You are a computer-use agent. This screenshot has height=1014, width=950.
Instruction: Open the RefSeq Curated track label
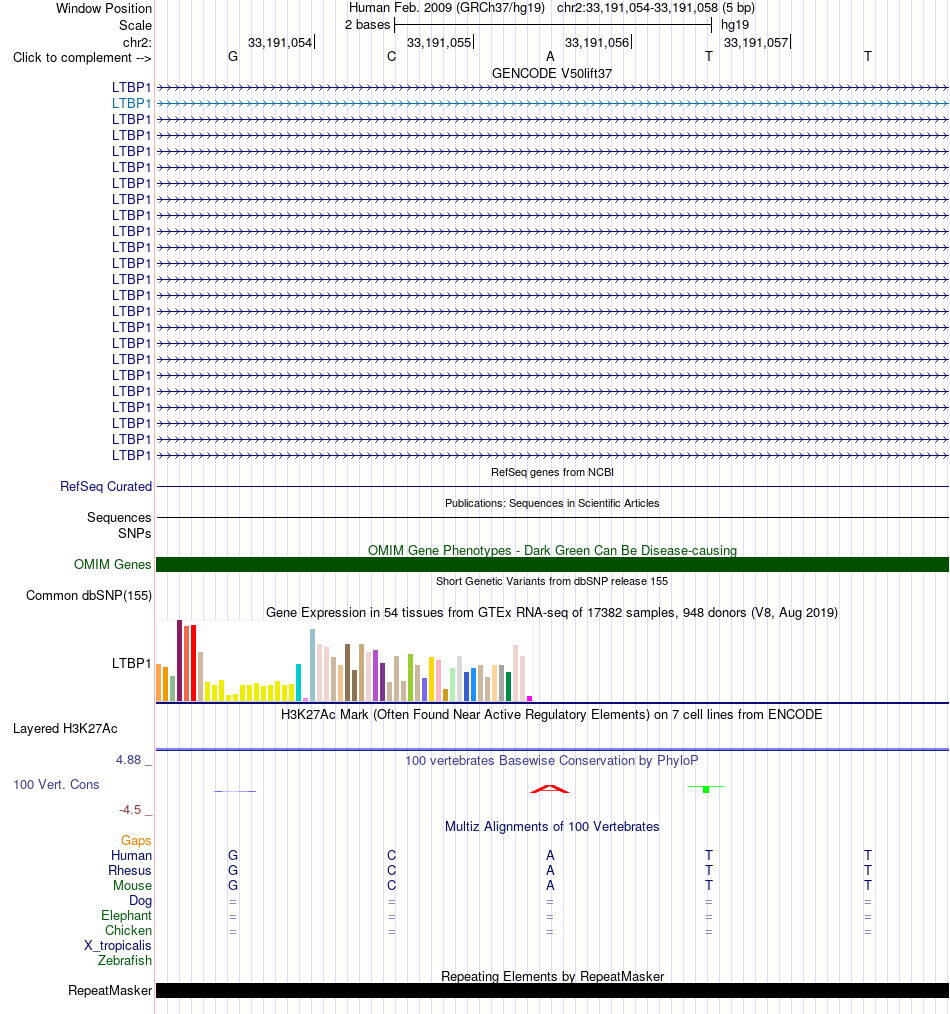pyautogui.click(x=106, y=486)
